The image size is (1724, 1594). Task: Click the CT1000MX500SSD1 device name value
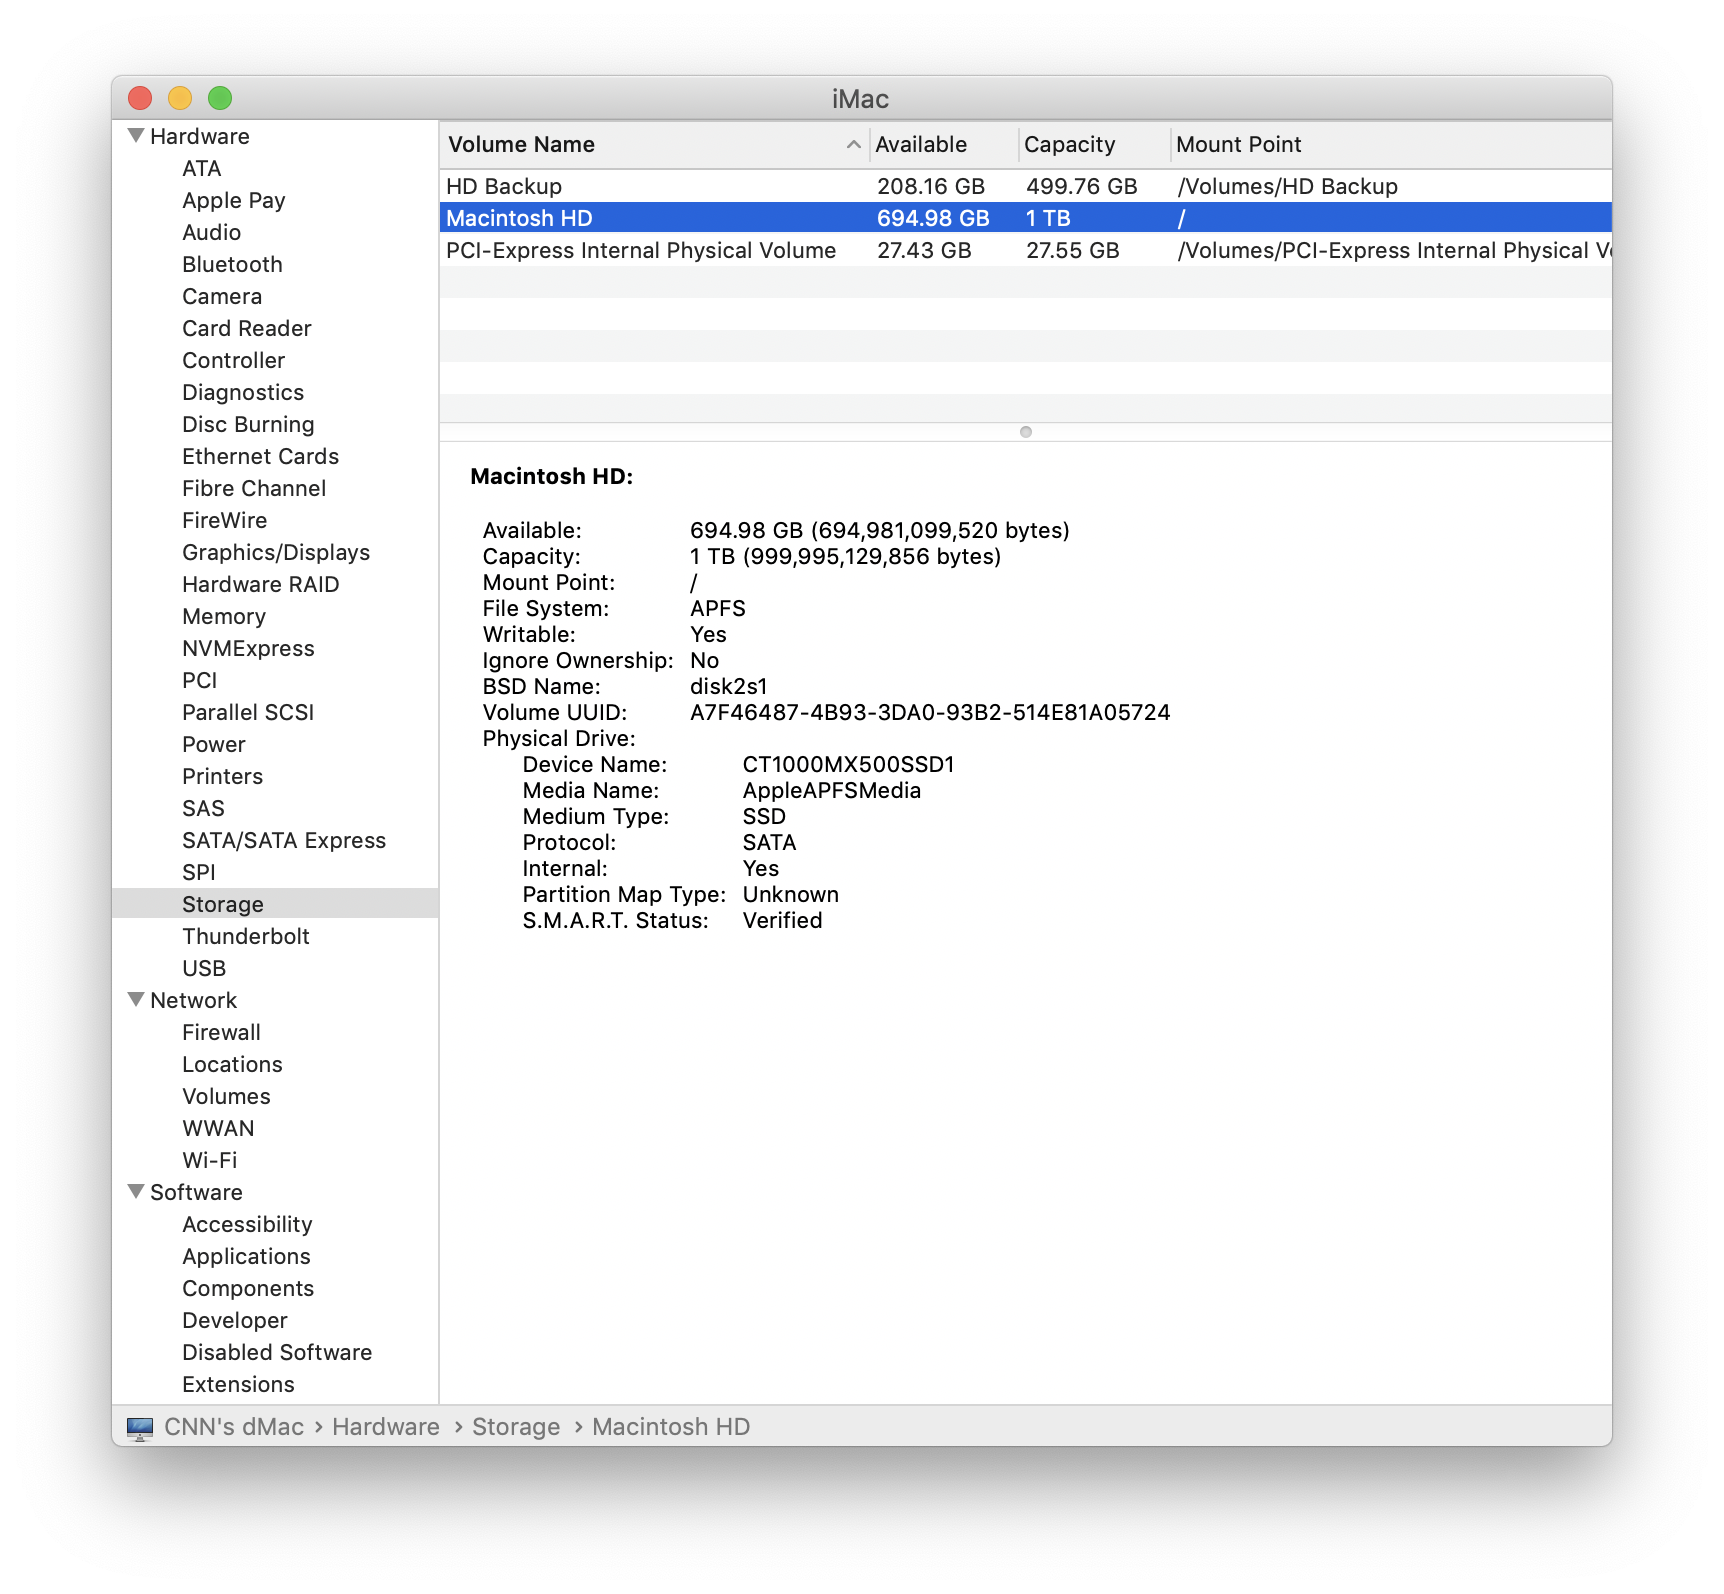(x=848, y=764)
